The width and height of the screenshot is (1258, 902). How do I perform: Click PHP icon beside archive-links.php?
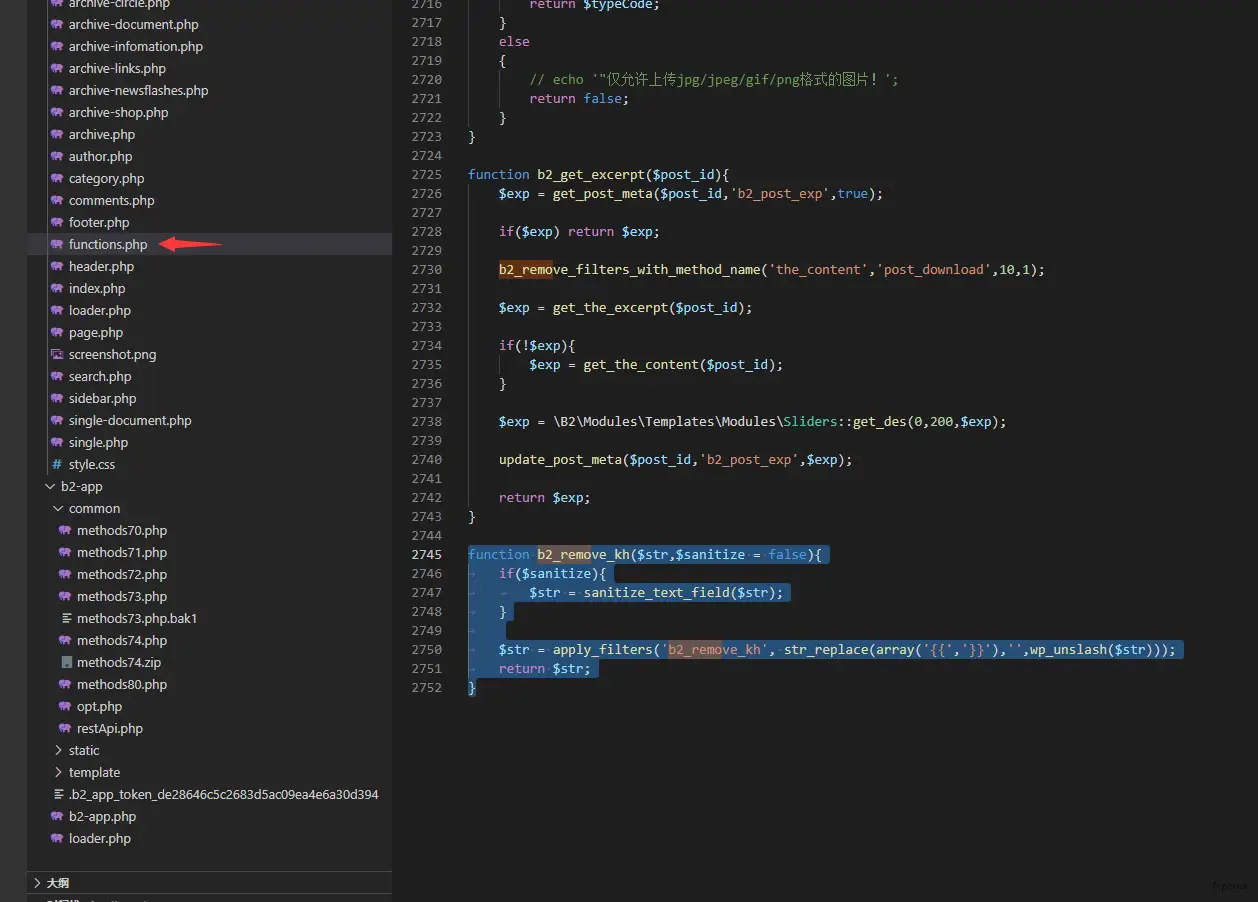click(57, 68)
